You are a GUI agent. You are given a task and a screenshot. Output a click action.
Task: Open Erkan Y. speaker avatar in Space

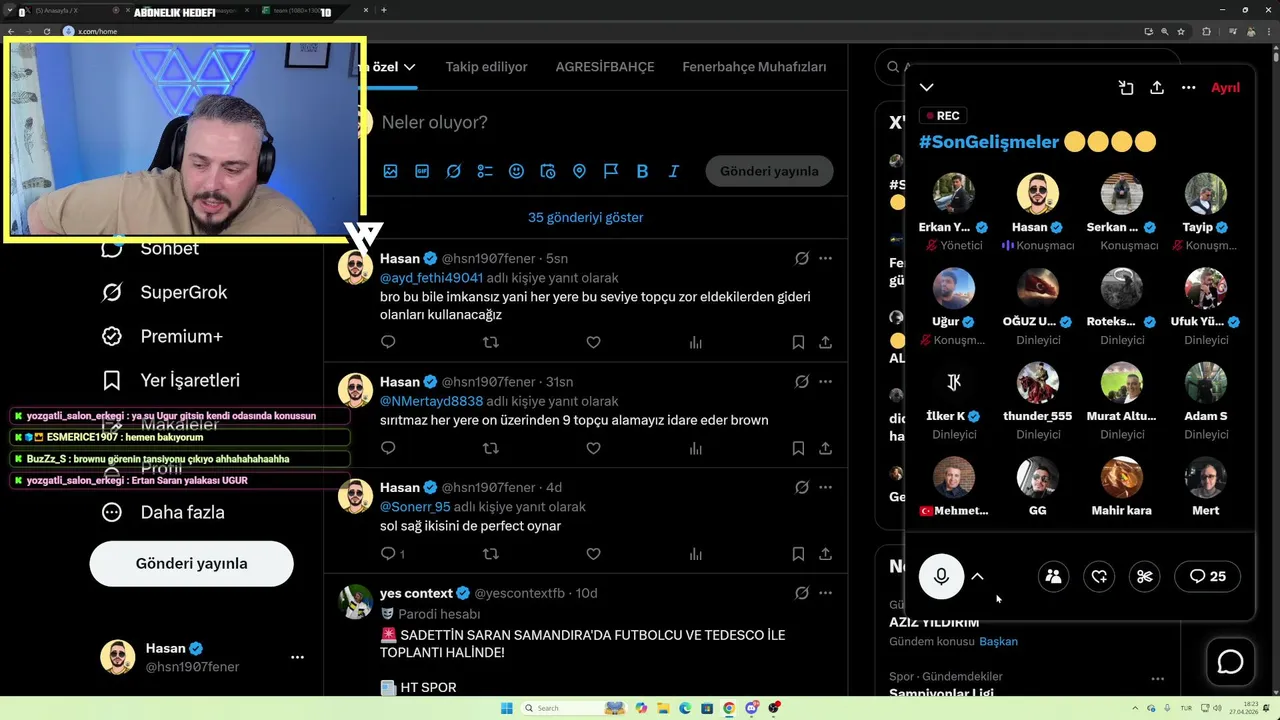point(953,194)
